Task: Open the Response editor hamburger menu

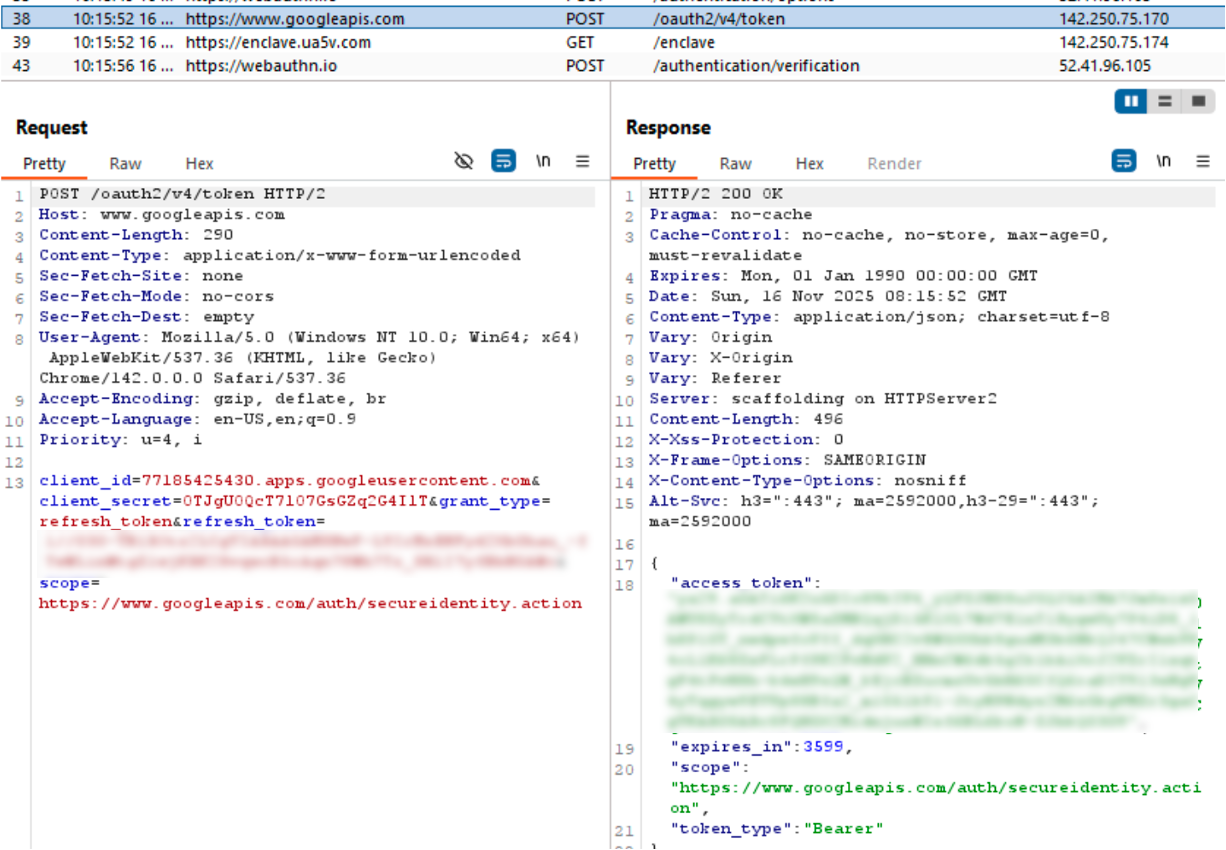Action: pos(1203,160)
